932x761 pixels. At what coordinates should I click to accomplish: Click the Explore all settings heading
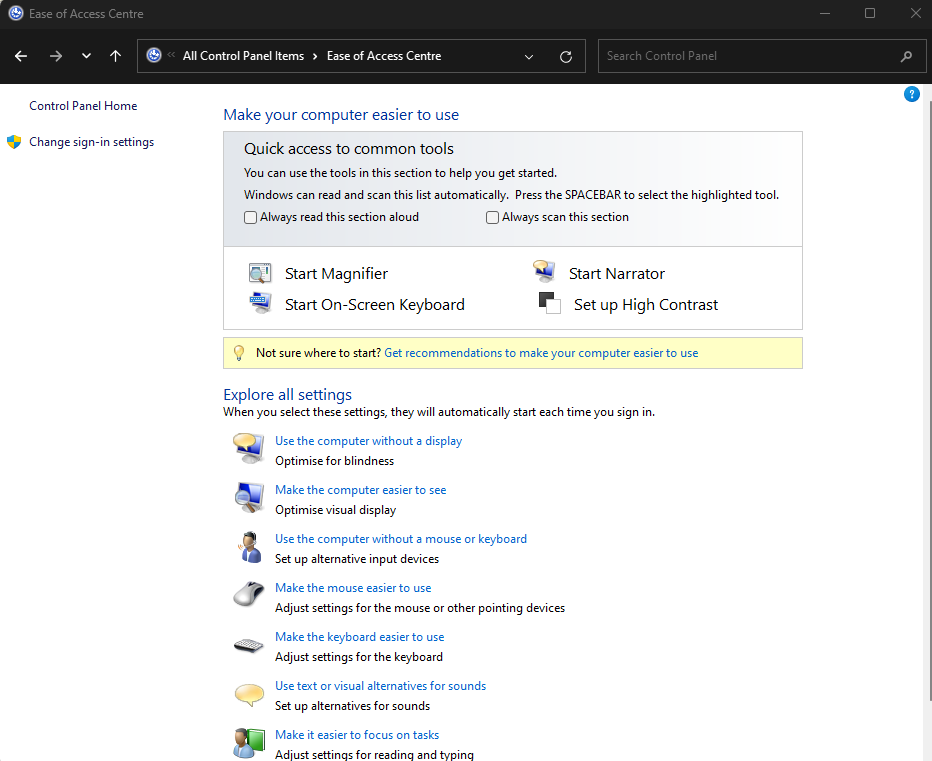click(288, 395)
